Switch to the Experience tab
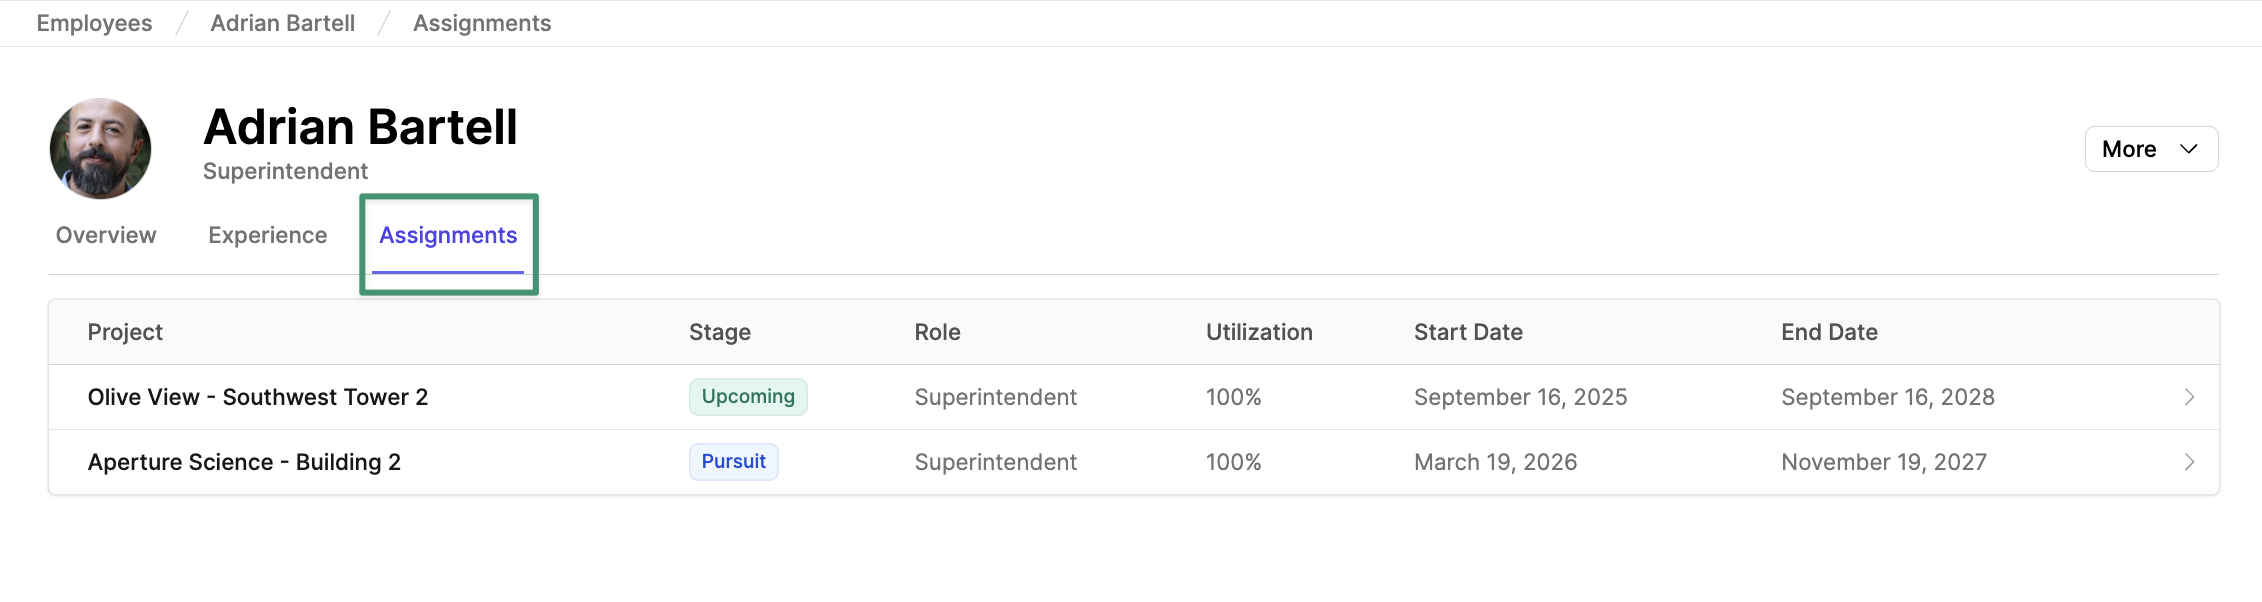 coord(267,235)
